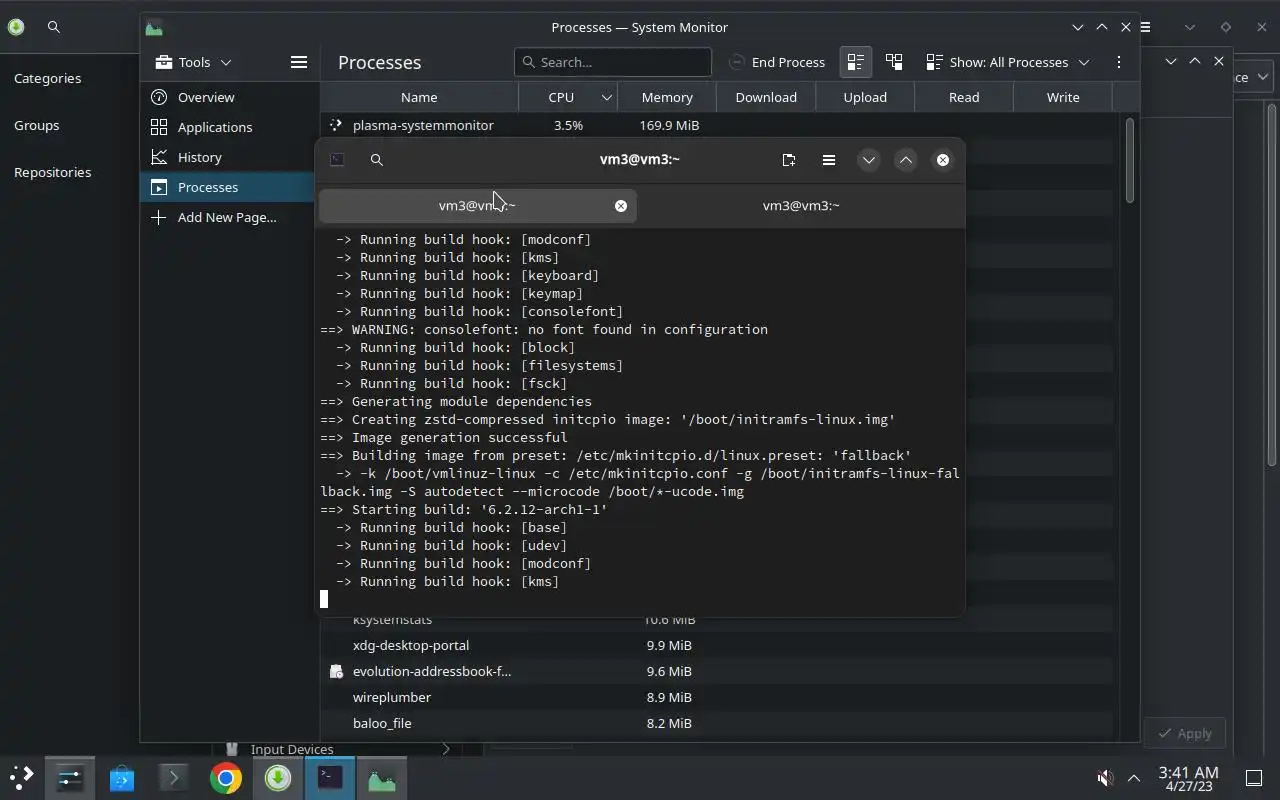The width and height of the screenshot is (1280, 800).
Task: Open application launcher in taskbar
Action: [x=21, y=777]
